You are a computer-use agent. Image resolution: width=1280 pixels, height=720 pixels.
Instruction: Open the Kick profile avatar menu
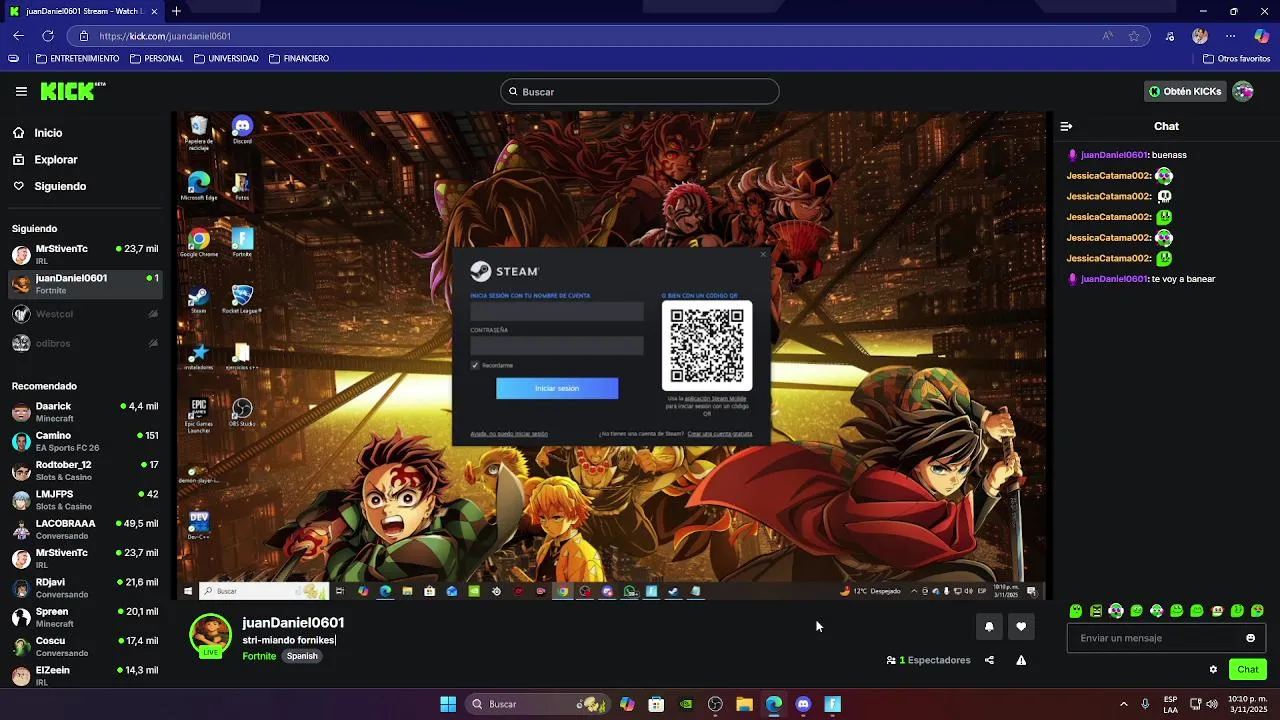tap(1243, 91)
